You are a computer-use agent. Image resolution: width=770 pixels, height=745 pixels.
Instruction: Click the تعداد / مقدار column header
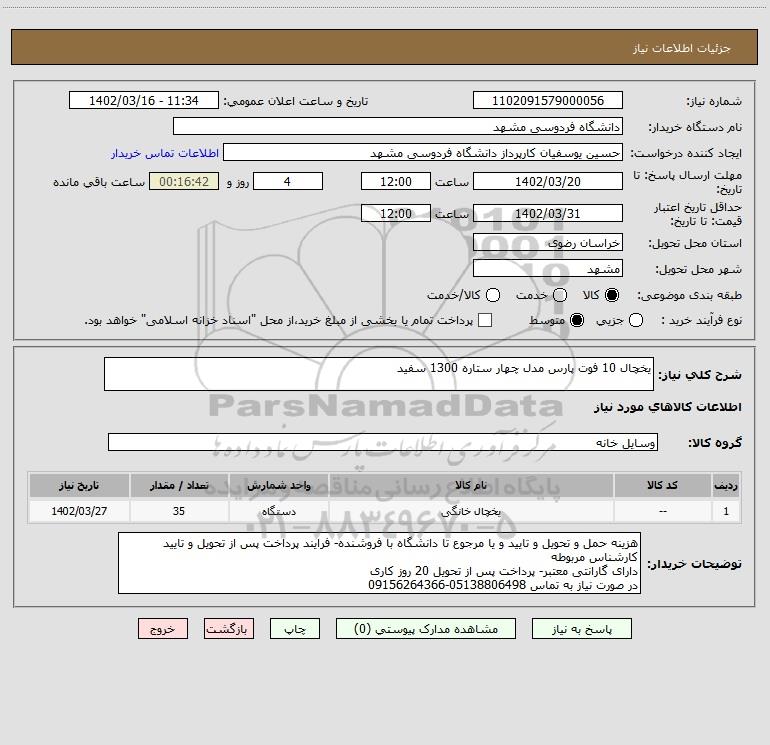(179, 486)
